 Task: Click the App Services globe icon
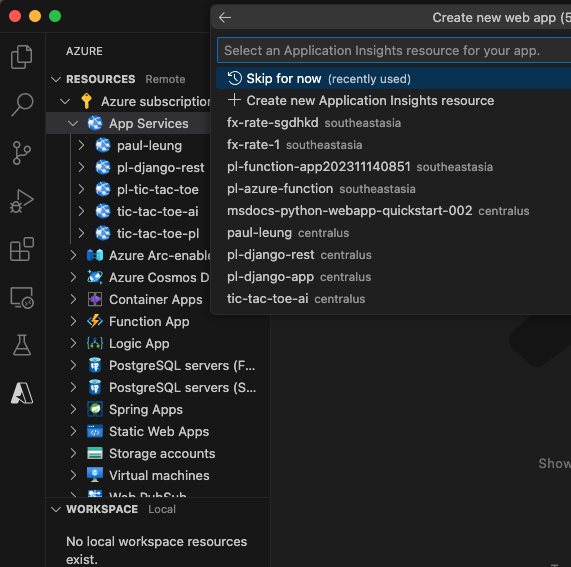click(x=95, y=123)
